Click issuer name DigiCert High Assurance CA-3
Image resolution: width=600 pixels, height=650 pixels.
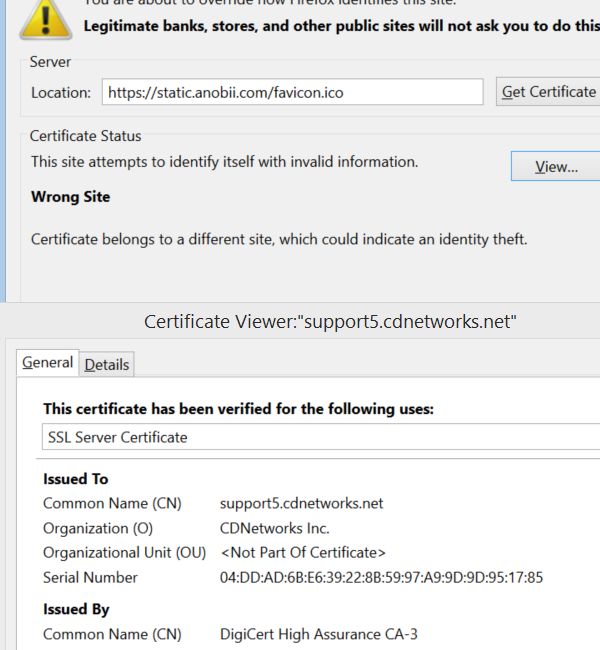318,634
